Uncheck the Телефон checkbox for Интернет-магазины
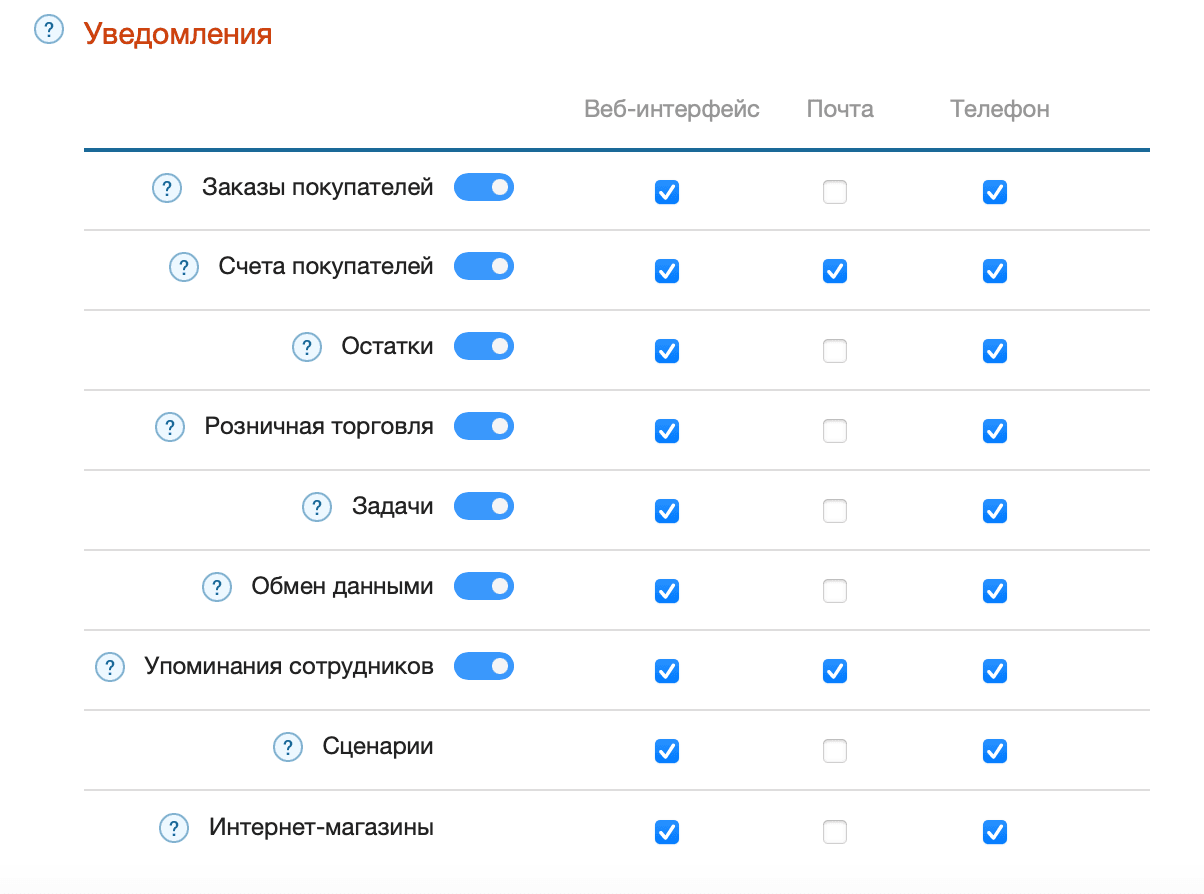Viewport: 1204px width, 894px height. pyautogui.click(x=995, y=832)
